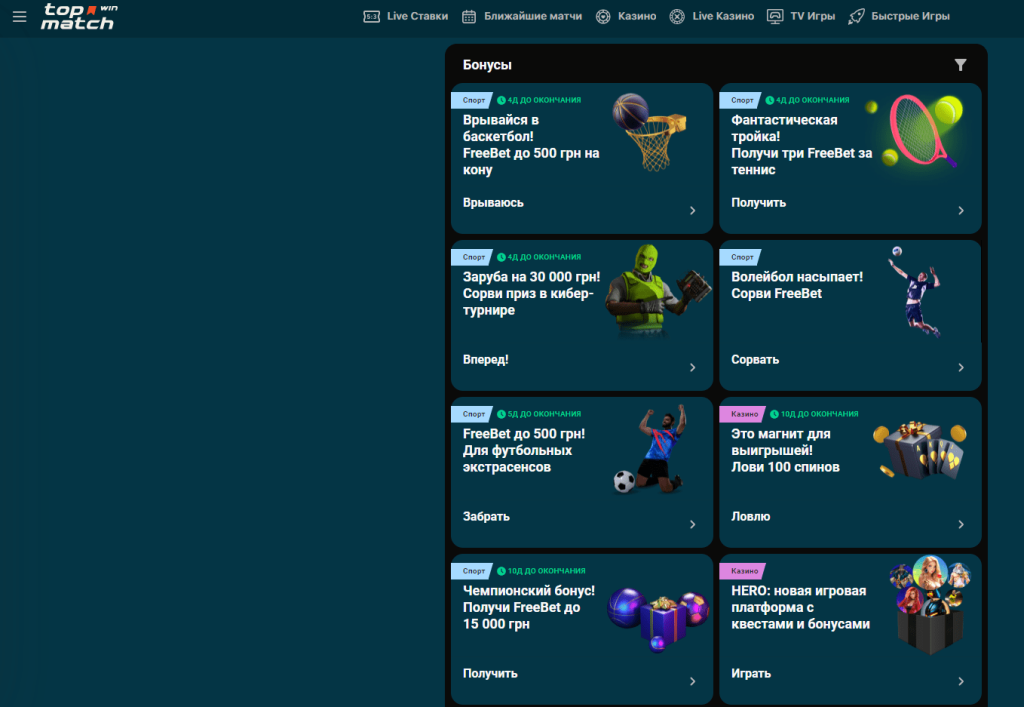Image resolution: width=1024 pixels, height=707 pixels.
Task: Click Забрать on the football FreeBet
Action: 487,517
